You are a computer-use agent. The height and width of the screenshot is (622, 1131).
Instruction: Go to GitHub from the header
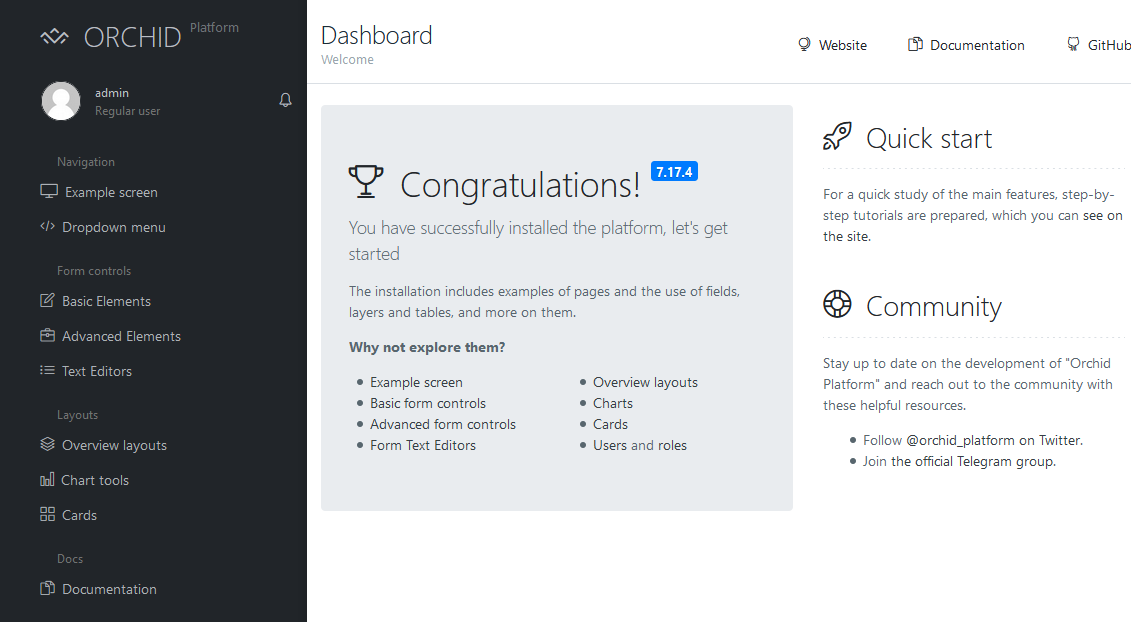click(1108, 45)
